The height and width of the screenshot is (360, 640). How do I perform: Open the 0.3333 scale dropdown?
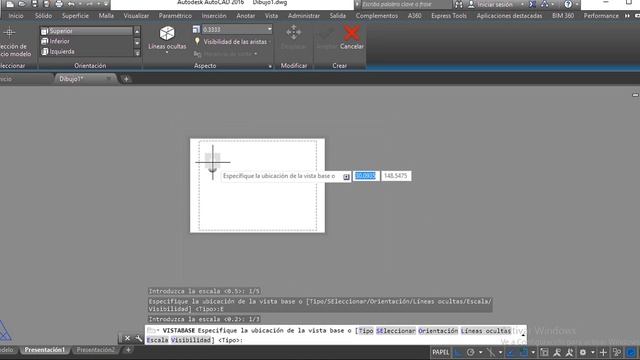269,29
